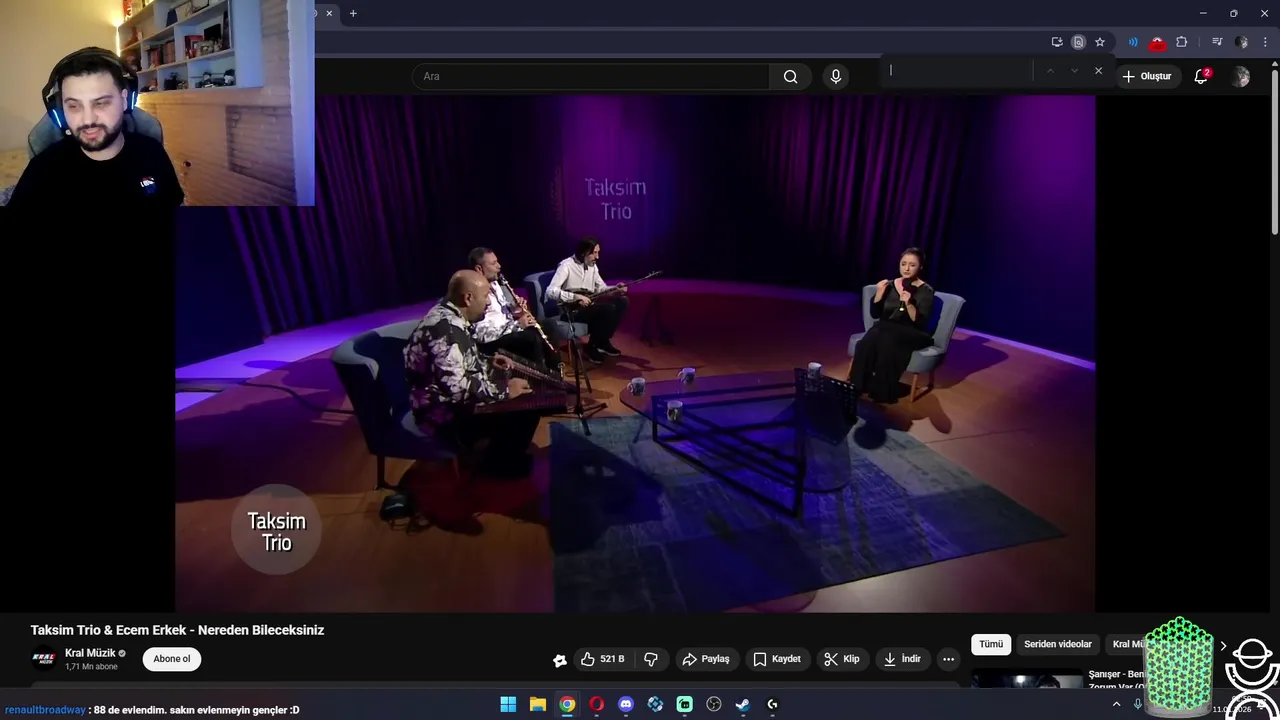Focus the YouTube Ara search field

coord(591,77)
